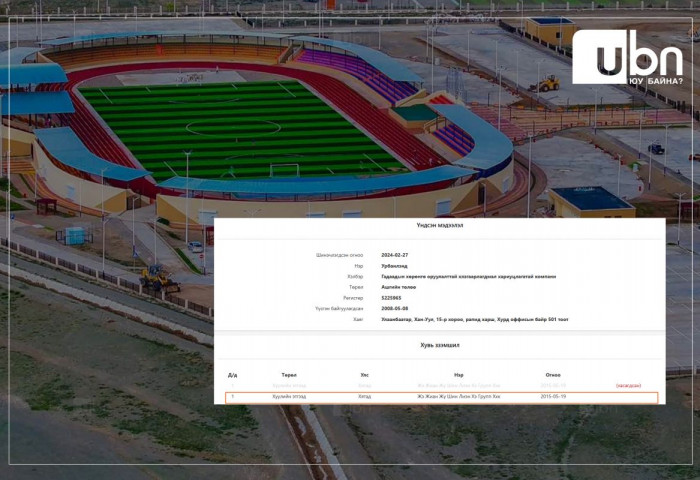Click the shareholder name in the highlighted row

click(458, 397)
